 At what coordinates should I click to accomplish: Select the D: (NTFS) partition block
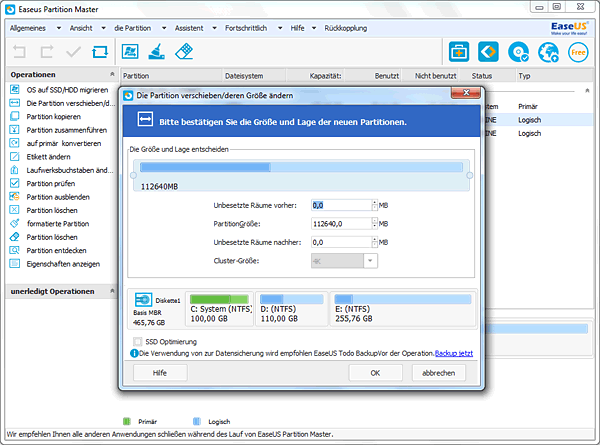292,309
